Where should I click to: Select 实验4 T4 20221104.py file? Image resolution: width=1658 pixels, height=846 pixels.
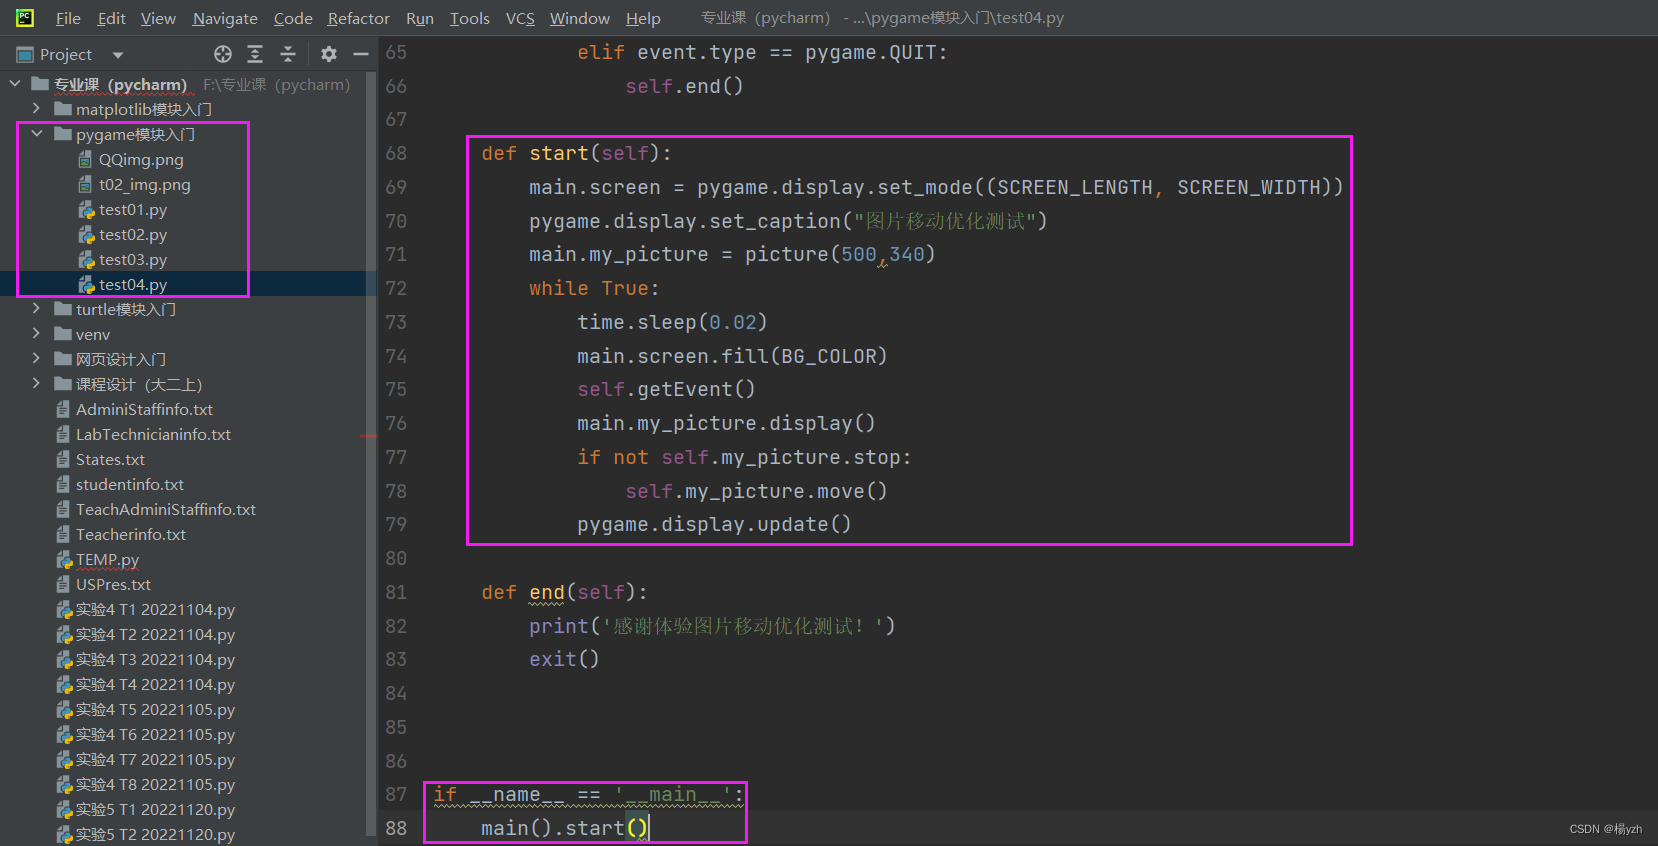[x=155, y=684]
